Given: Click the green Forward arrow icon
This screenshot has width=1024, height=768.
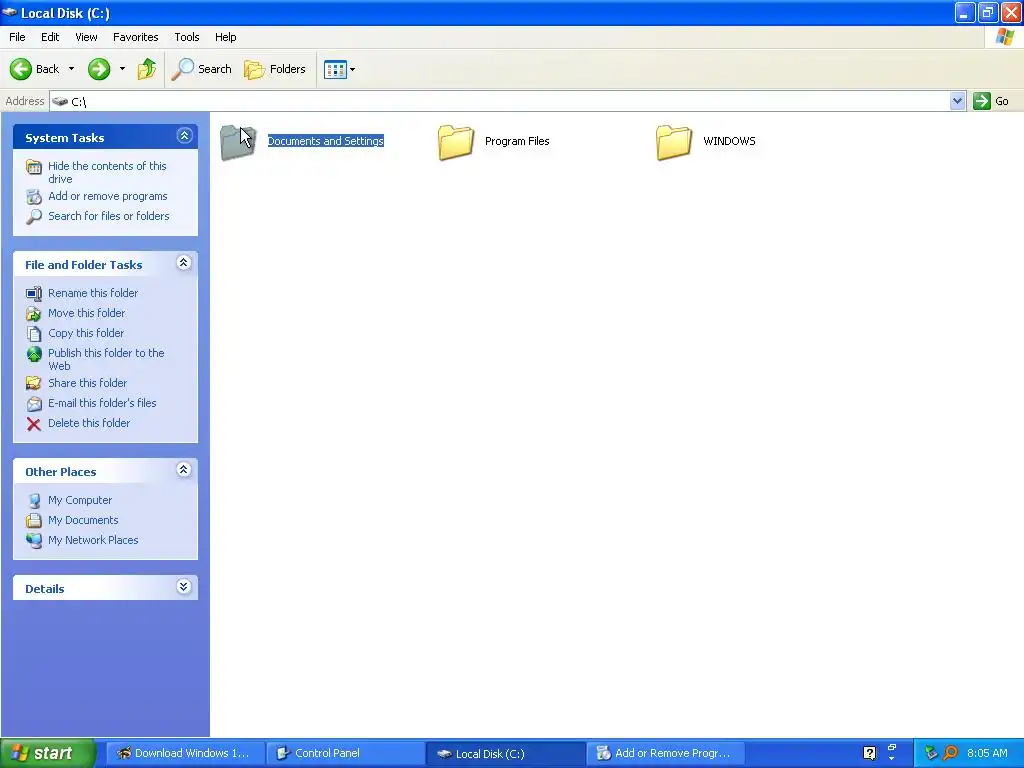Looking at the screenshot, I should (99, 69).
